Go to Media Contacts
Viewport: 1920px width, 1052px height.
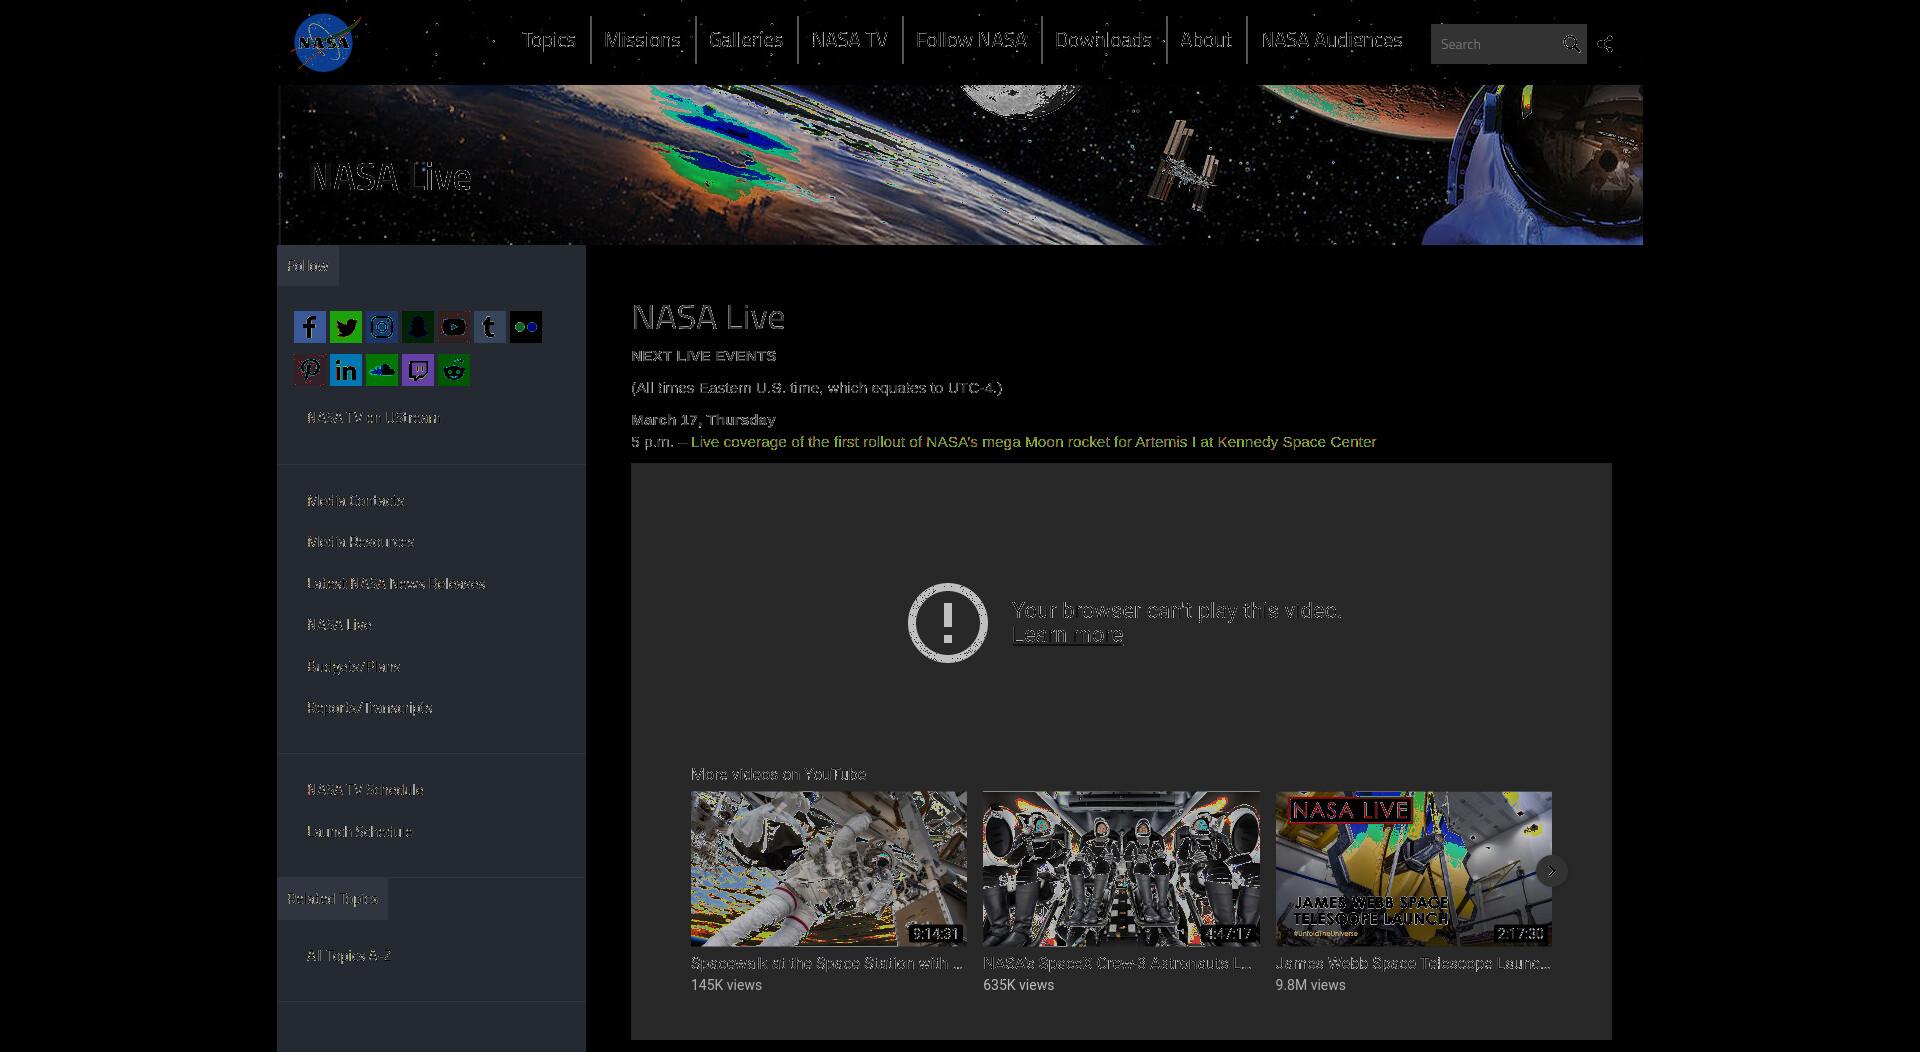click(x=355, y=501)
